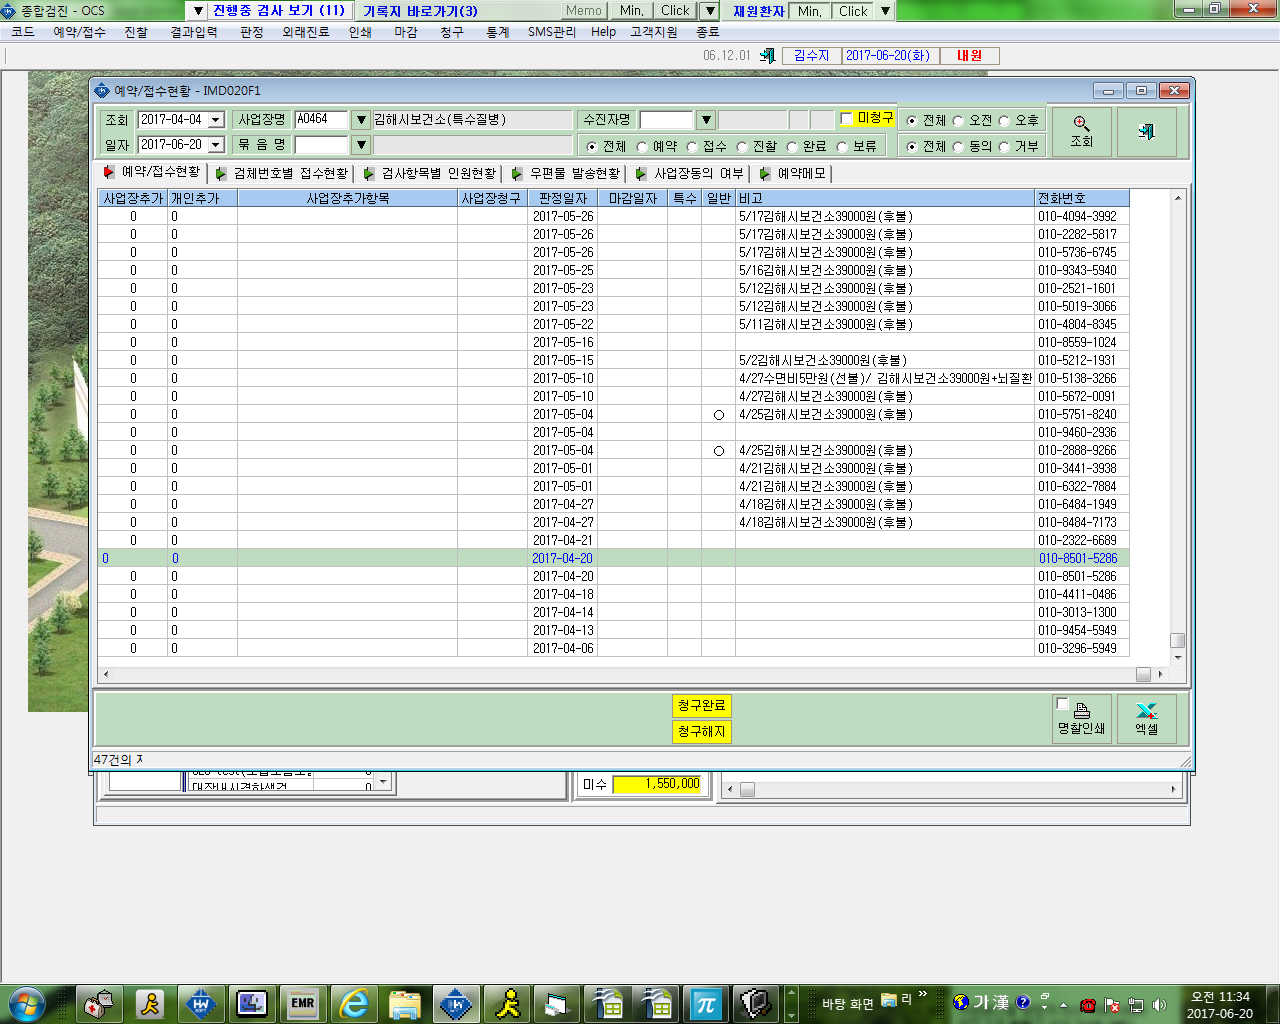This screenshot has width=1280, height=1024.
Task: Expand the 사업장명 code dropdown arrow
Action: click(361, 120)
